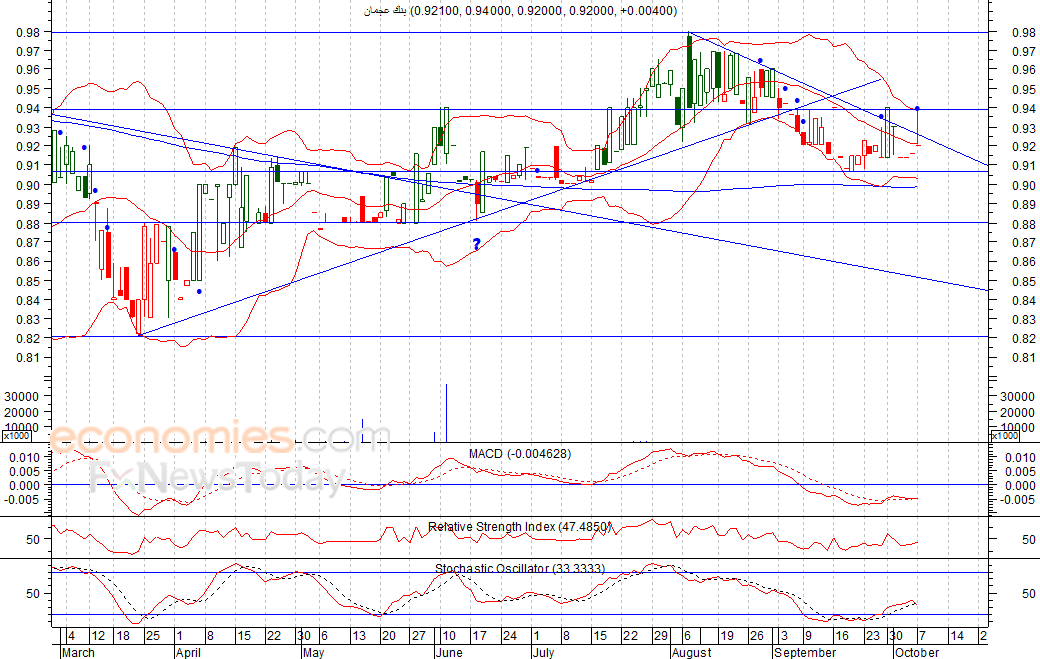
Task: Click the 20000 volume label on the right axis
Action: (x=1017, y=412)
